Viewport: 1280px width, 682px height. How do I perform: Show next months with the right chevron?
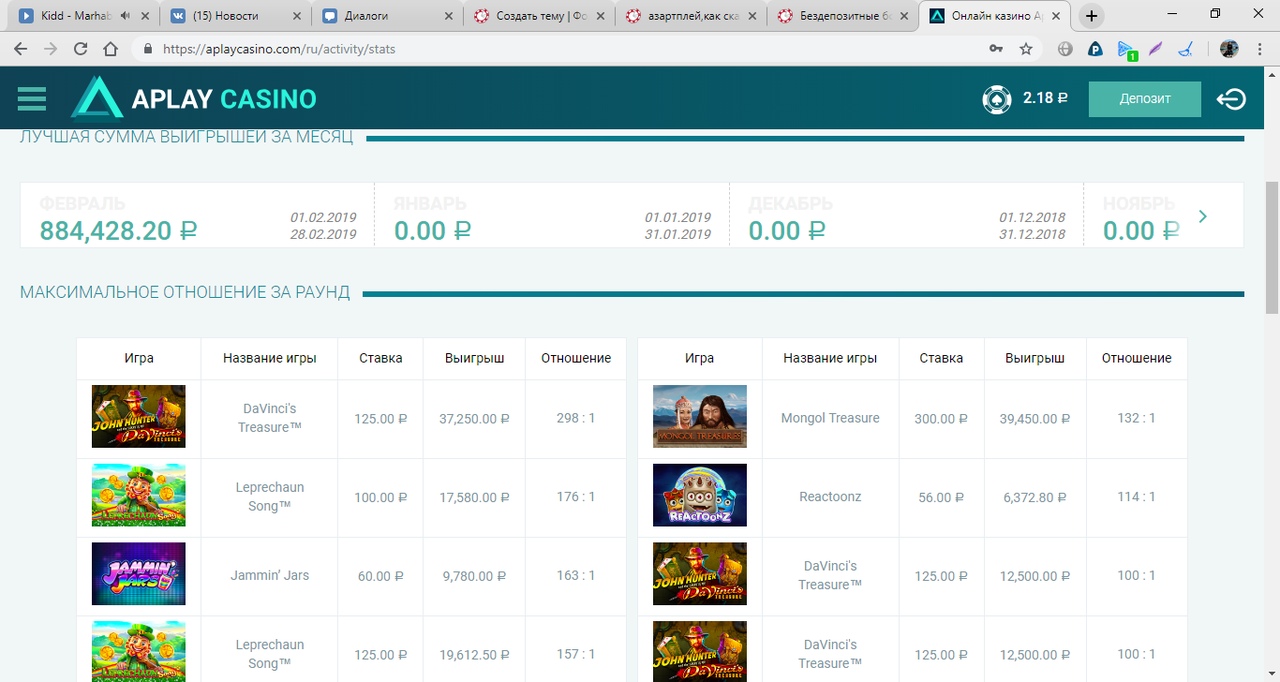pos(1203,216)
